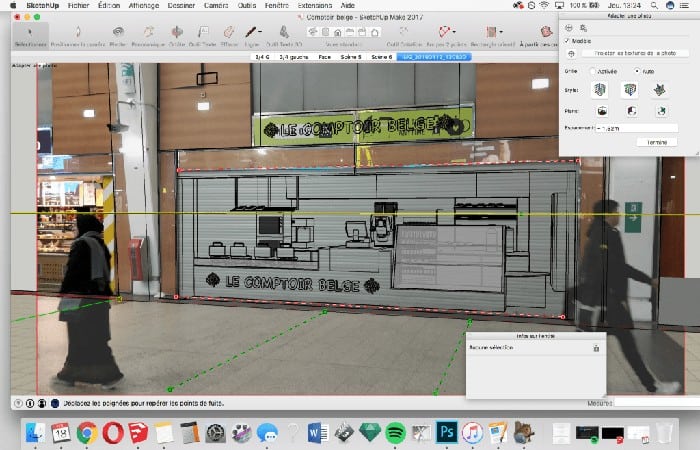The height and width of the screenshot is (450, 700).
Task: Open the Dessiner menu
Action: pyautogui.click(x=181, y=5)
